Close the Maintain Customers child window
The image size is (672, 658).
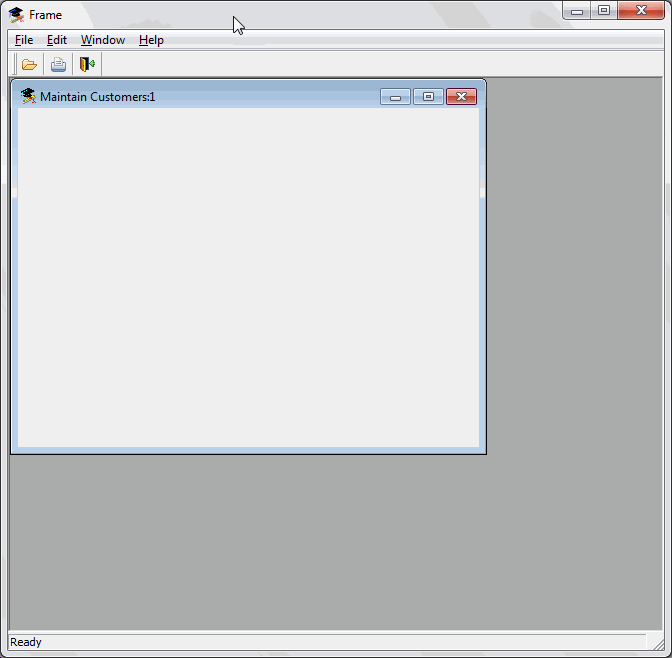(x=461, y=97)
